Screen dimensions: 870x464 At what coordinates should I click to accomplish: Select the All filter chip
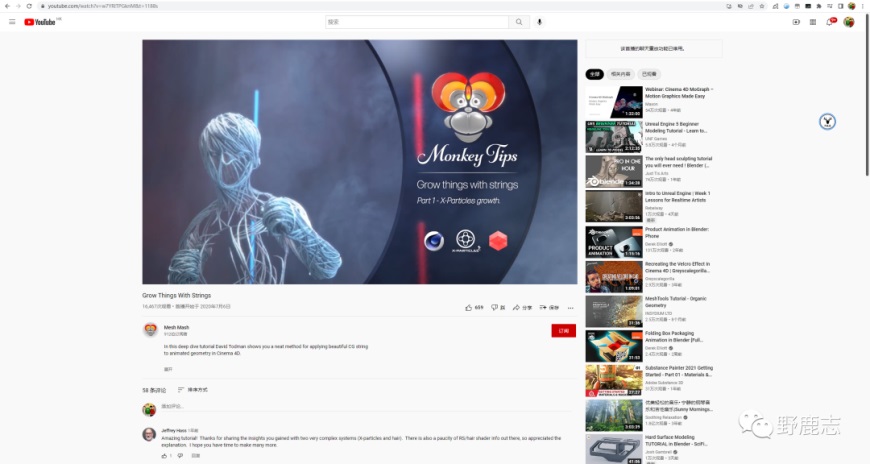[594, 74]
